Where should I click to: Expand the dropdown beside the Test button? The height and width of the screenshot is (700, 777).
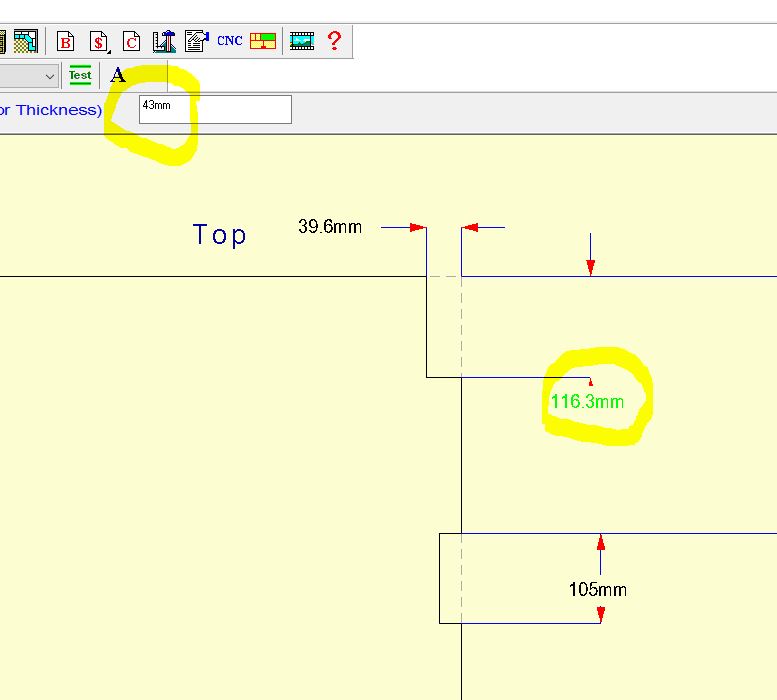pyautogui.click(x=49, y=76)
